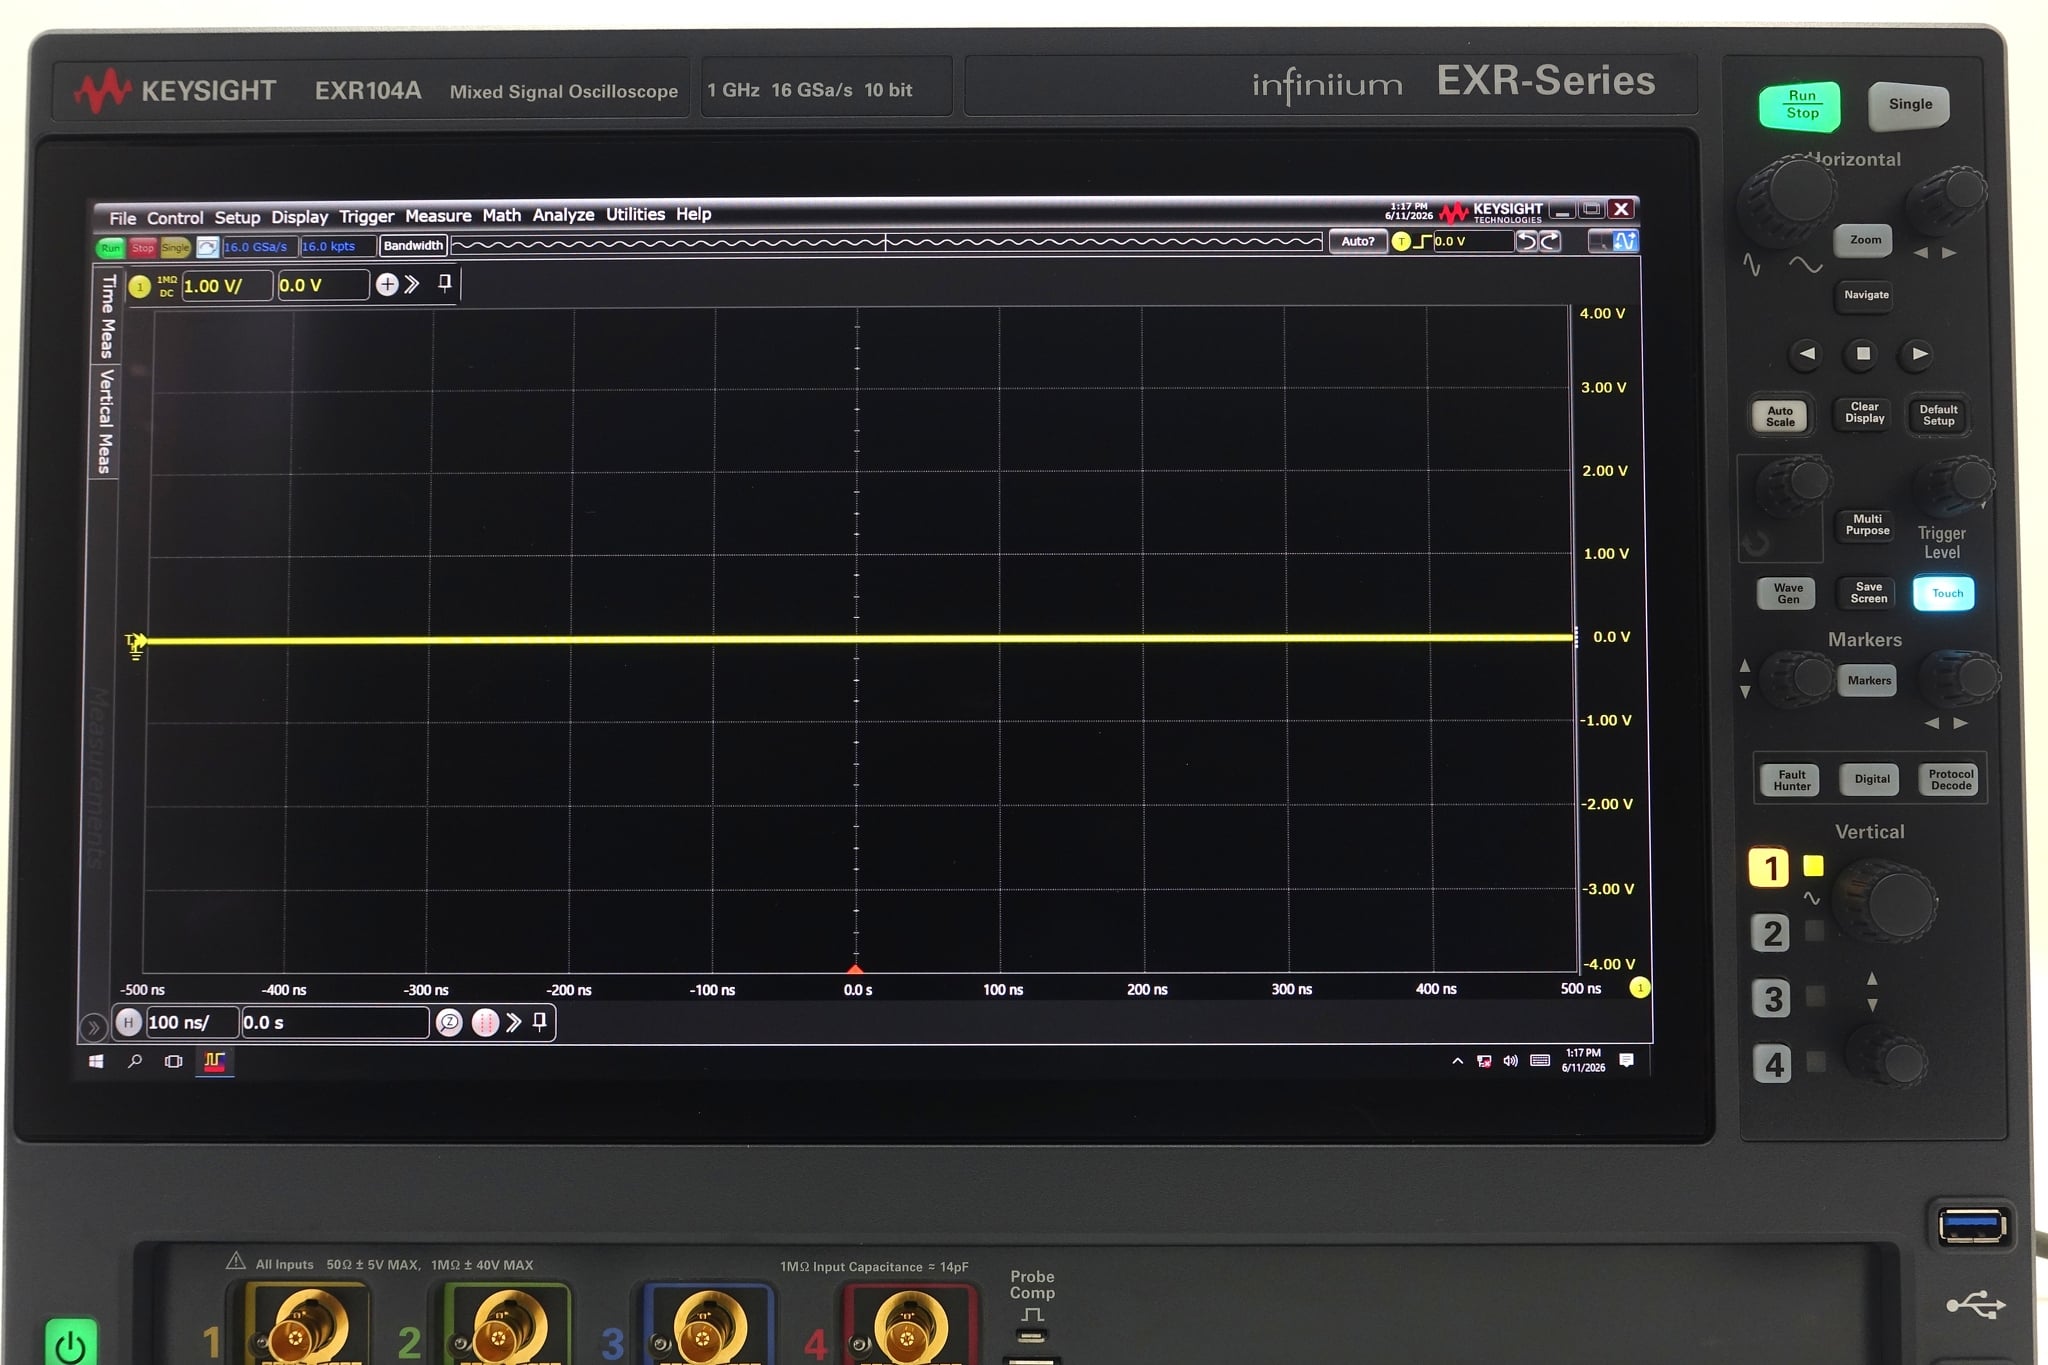Viewport: 2048px width, 1365px height.
Task: Toggle the channel 2 hardware button
Action: tap(1771, 934)
